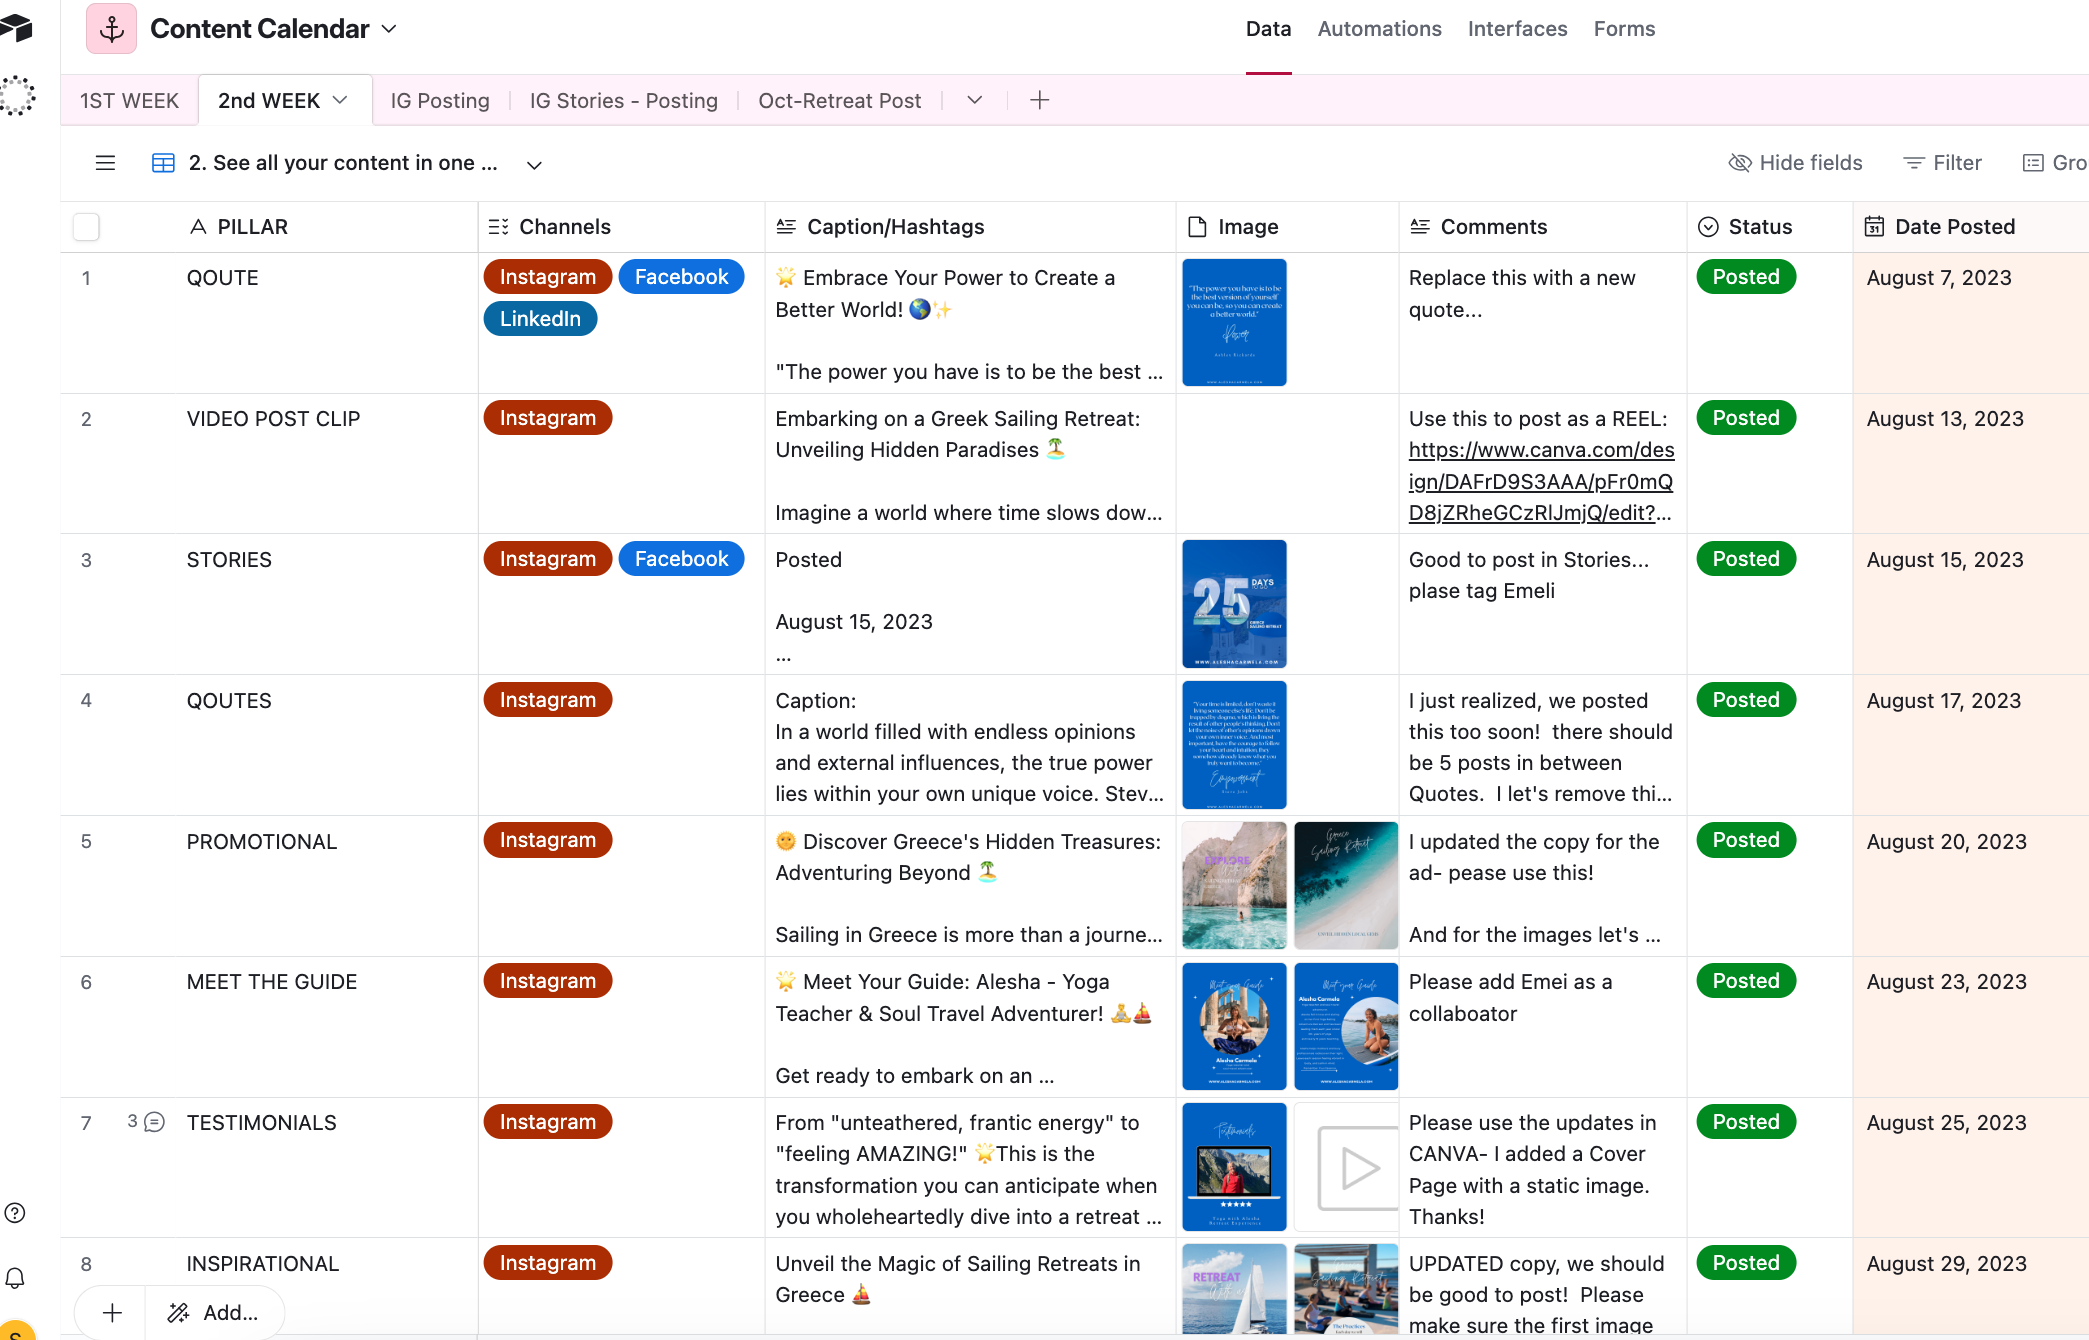The height and width of the screenshot is (1340, 2089).
Task: Open the second Meet the Guide image
Action: pyautogui.click(x=1346, y=1026)
